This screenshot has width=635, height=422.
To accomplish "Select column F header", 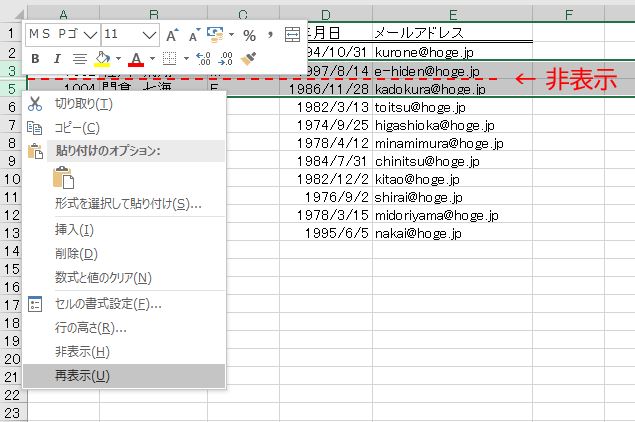I will [569, 14].
